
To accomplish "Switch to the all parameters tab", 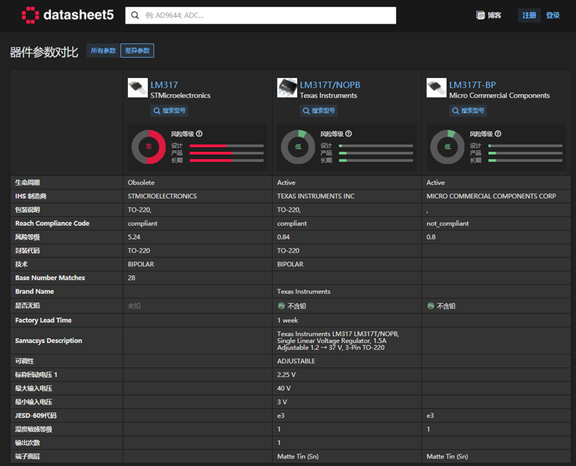I will pyautogui.click(x=103, y=51).
